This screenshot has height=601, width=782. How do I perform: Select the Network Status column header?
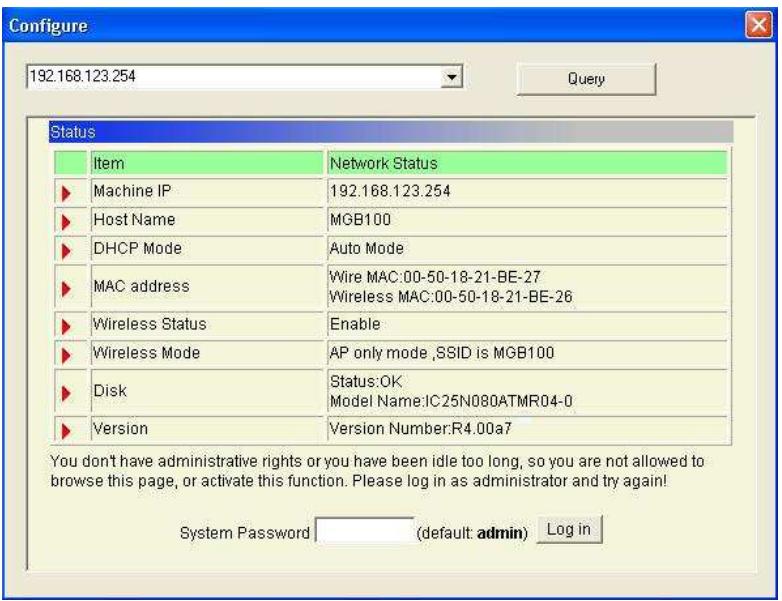pos(527,163)
